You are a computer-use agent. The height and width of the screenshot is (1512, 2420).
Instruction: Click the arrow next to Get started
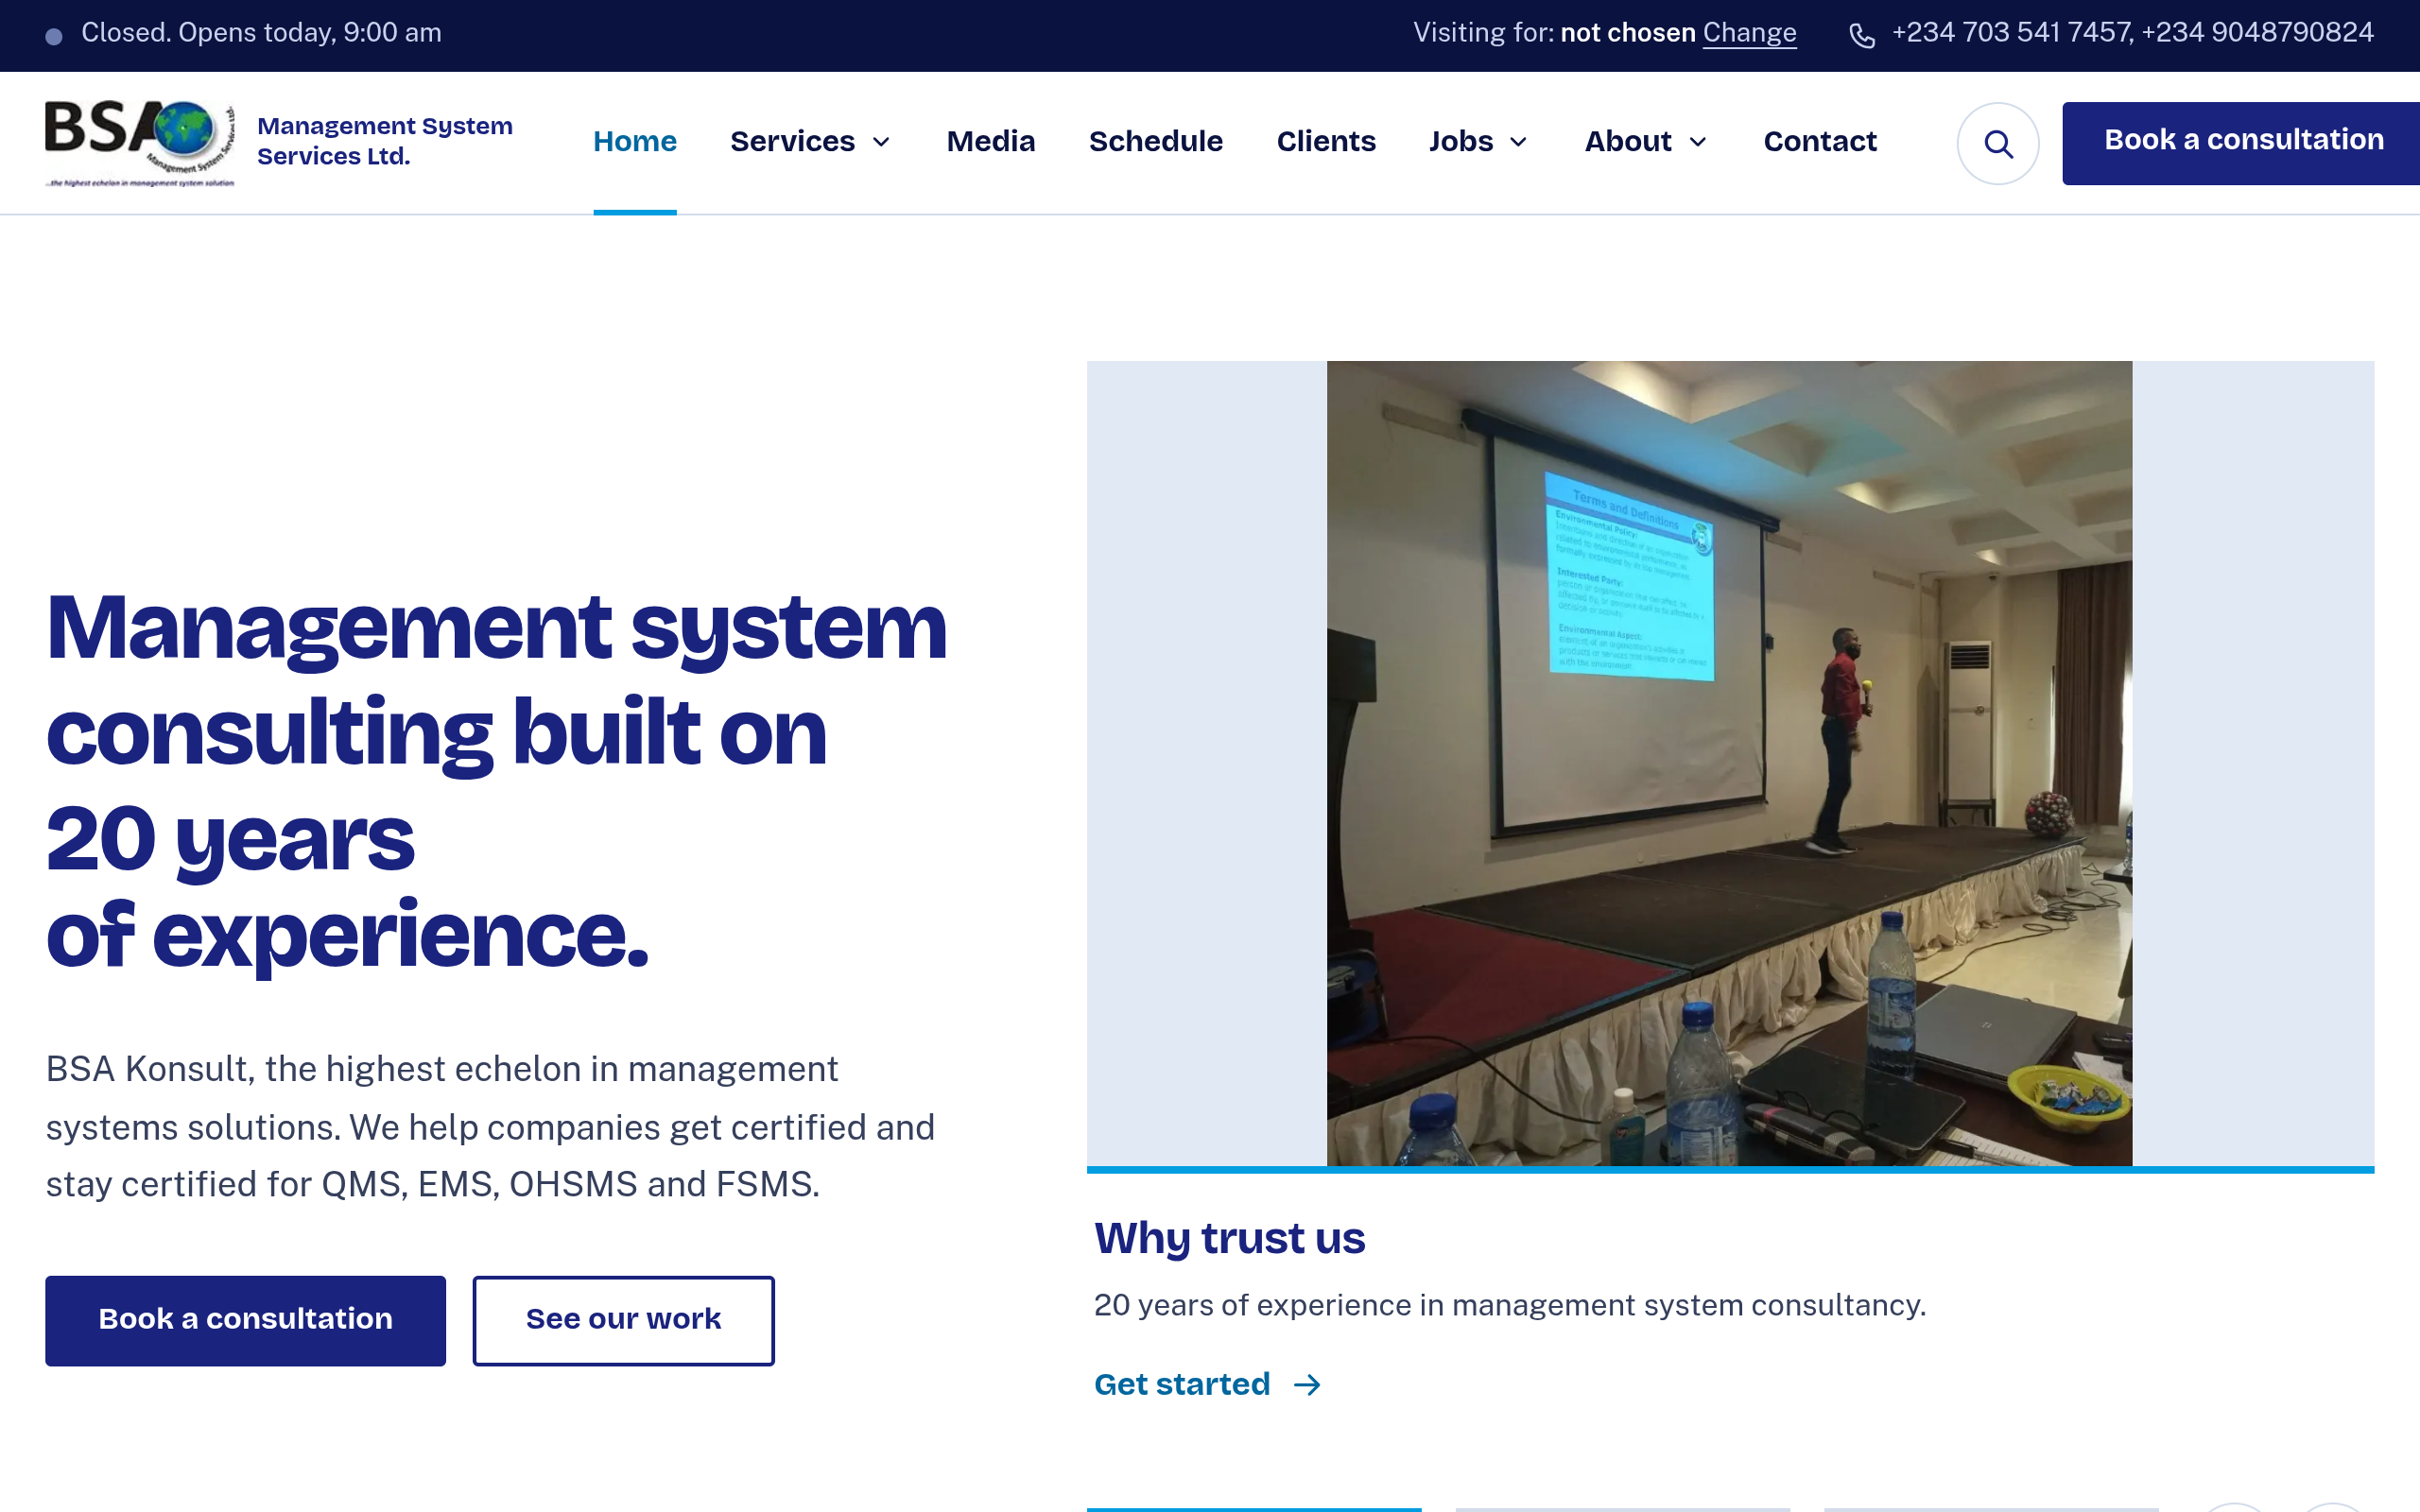pos(1307,1385)
